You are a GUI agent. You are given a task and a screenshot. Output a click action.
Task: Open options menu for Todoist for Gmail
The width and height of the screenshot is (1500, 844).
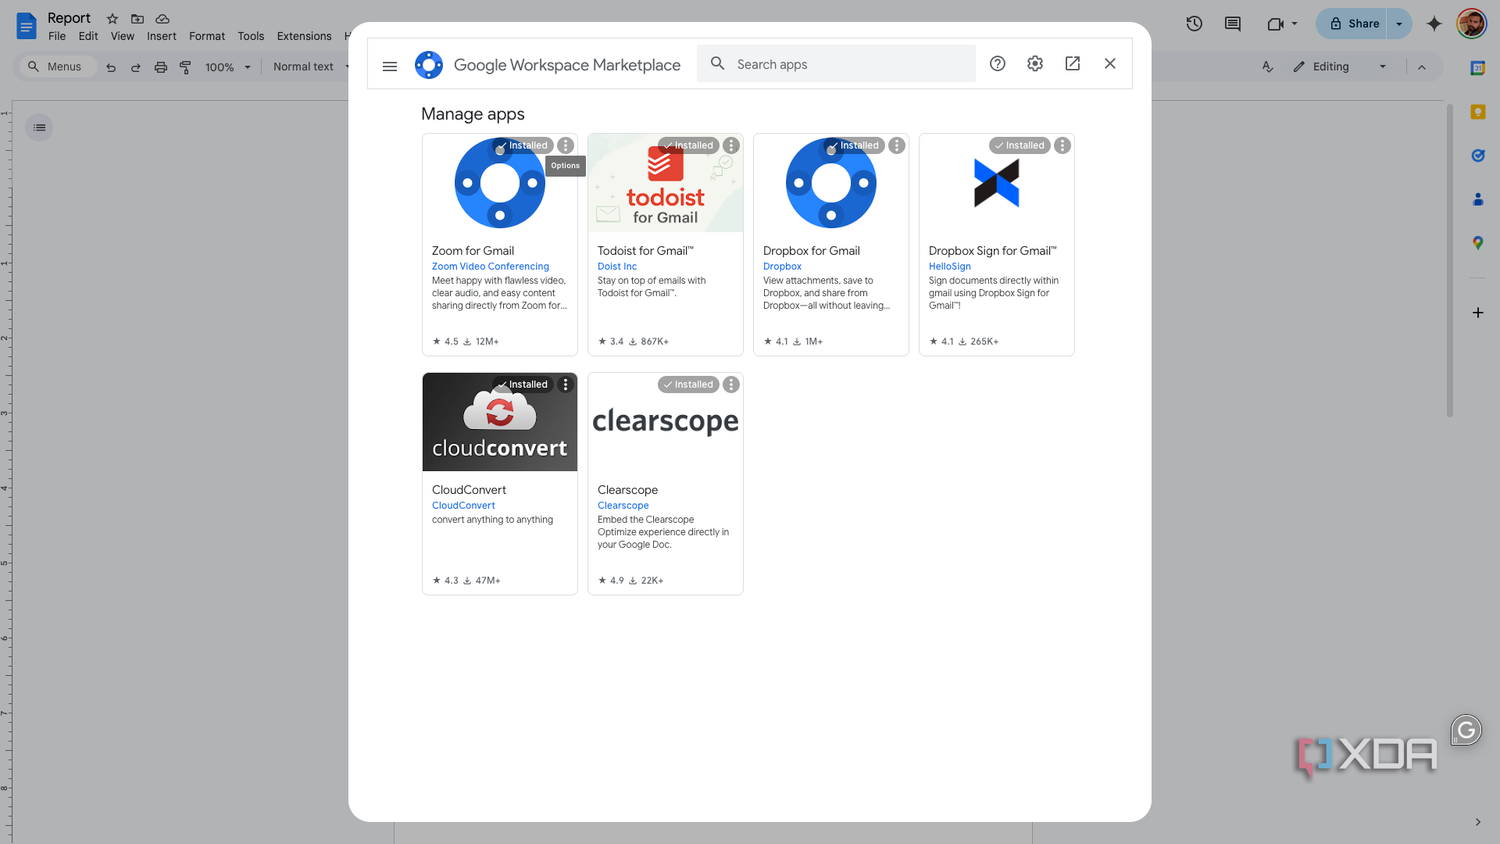click(731, 146)
